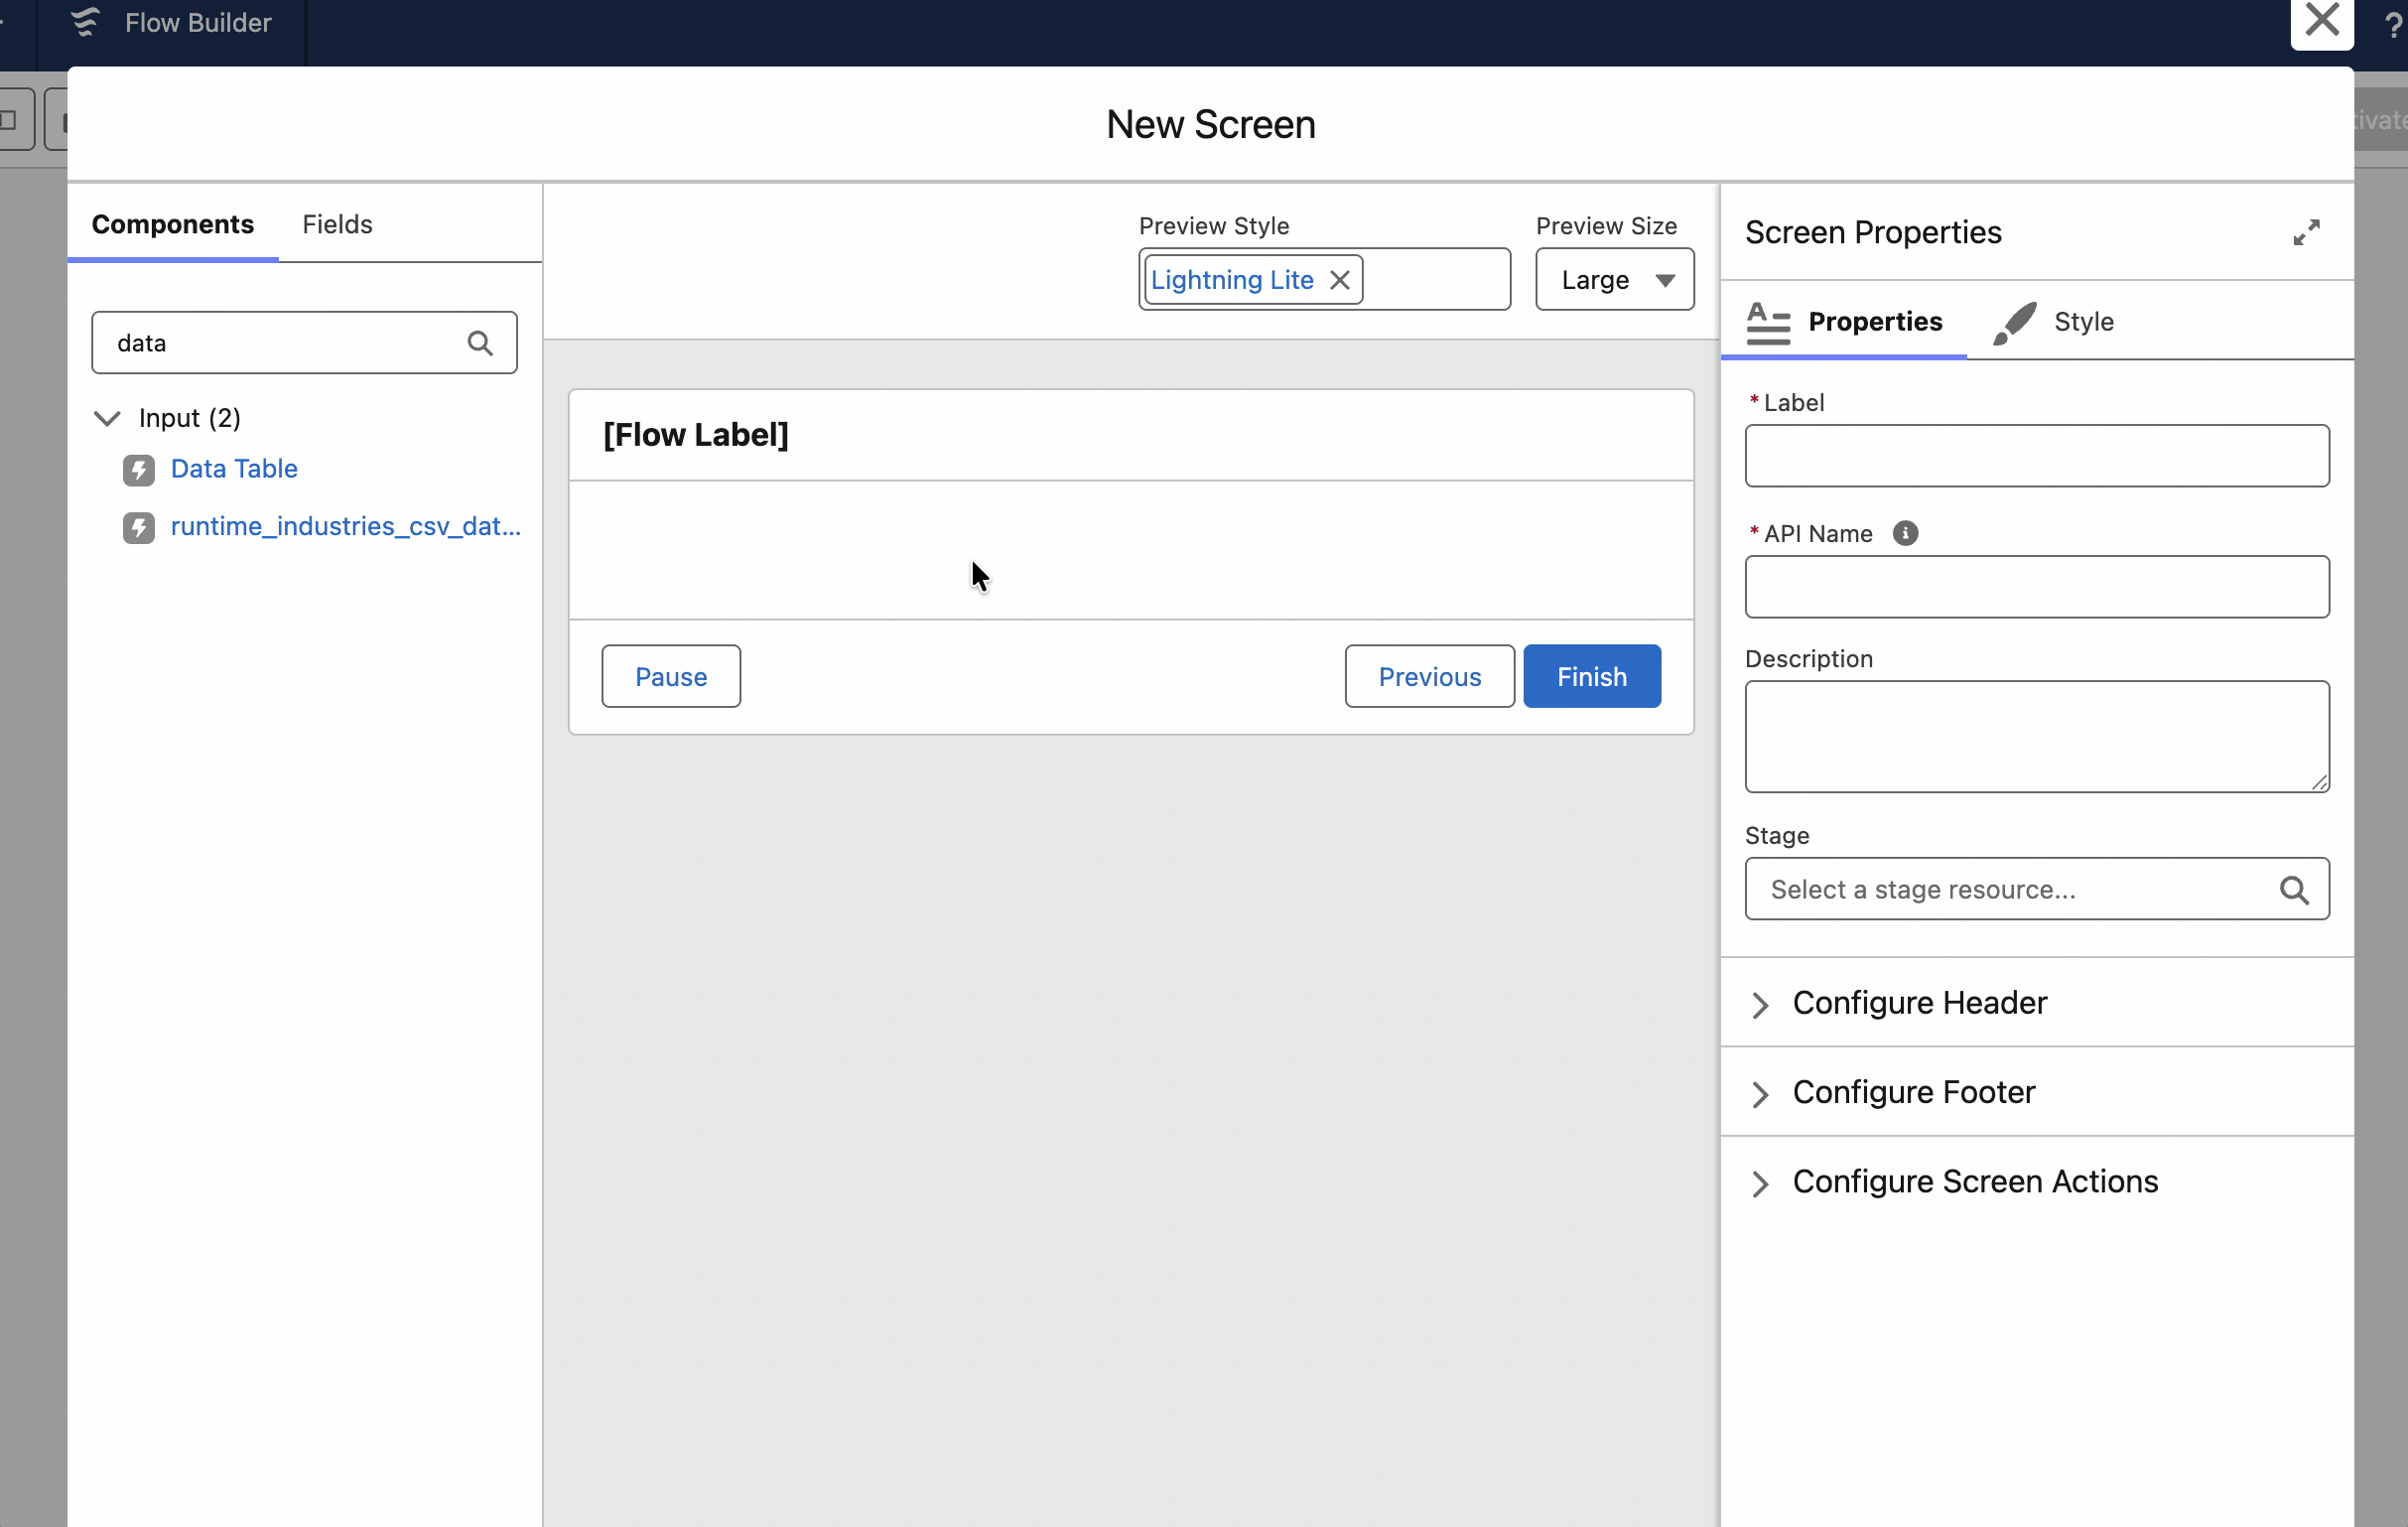
Task: Click the Data Table lightning icon
Action: 139,469
